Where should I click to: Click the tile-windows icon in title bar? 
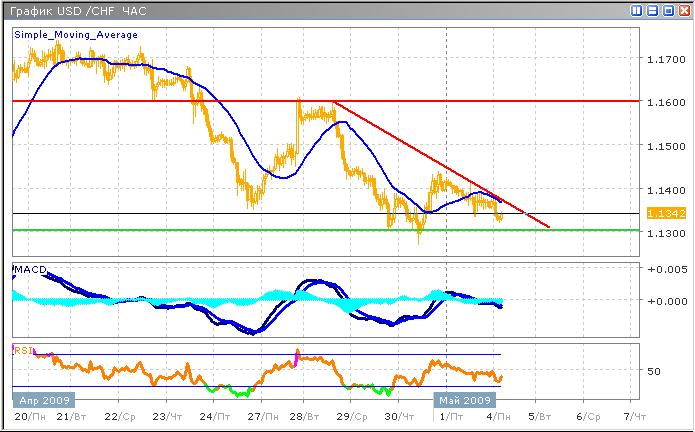638,10
